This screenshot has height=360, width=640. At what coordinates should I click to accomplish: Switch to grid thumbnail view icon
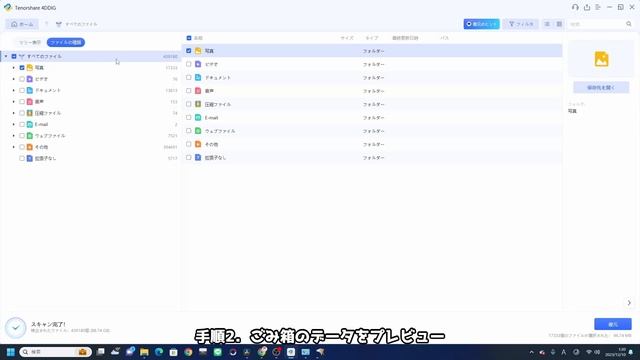[559, 24]
